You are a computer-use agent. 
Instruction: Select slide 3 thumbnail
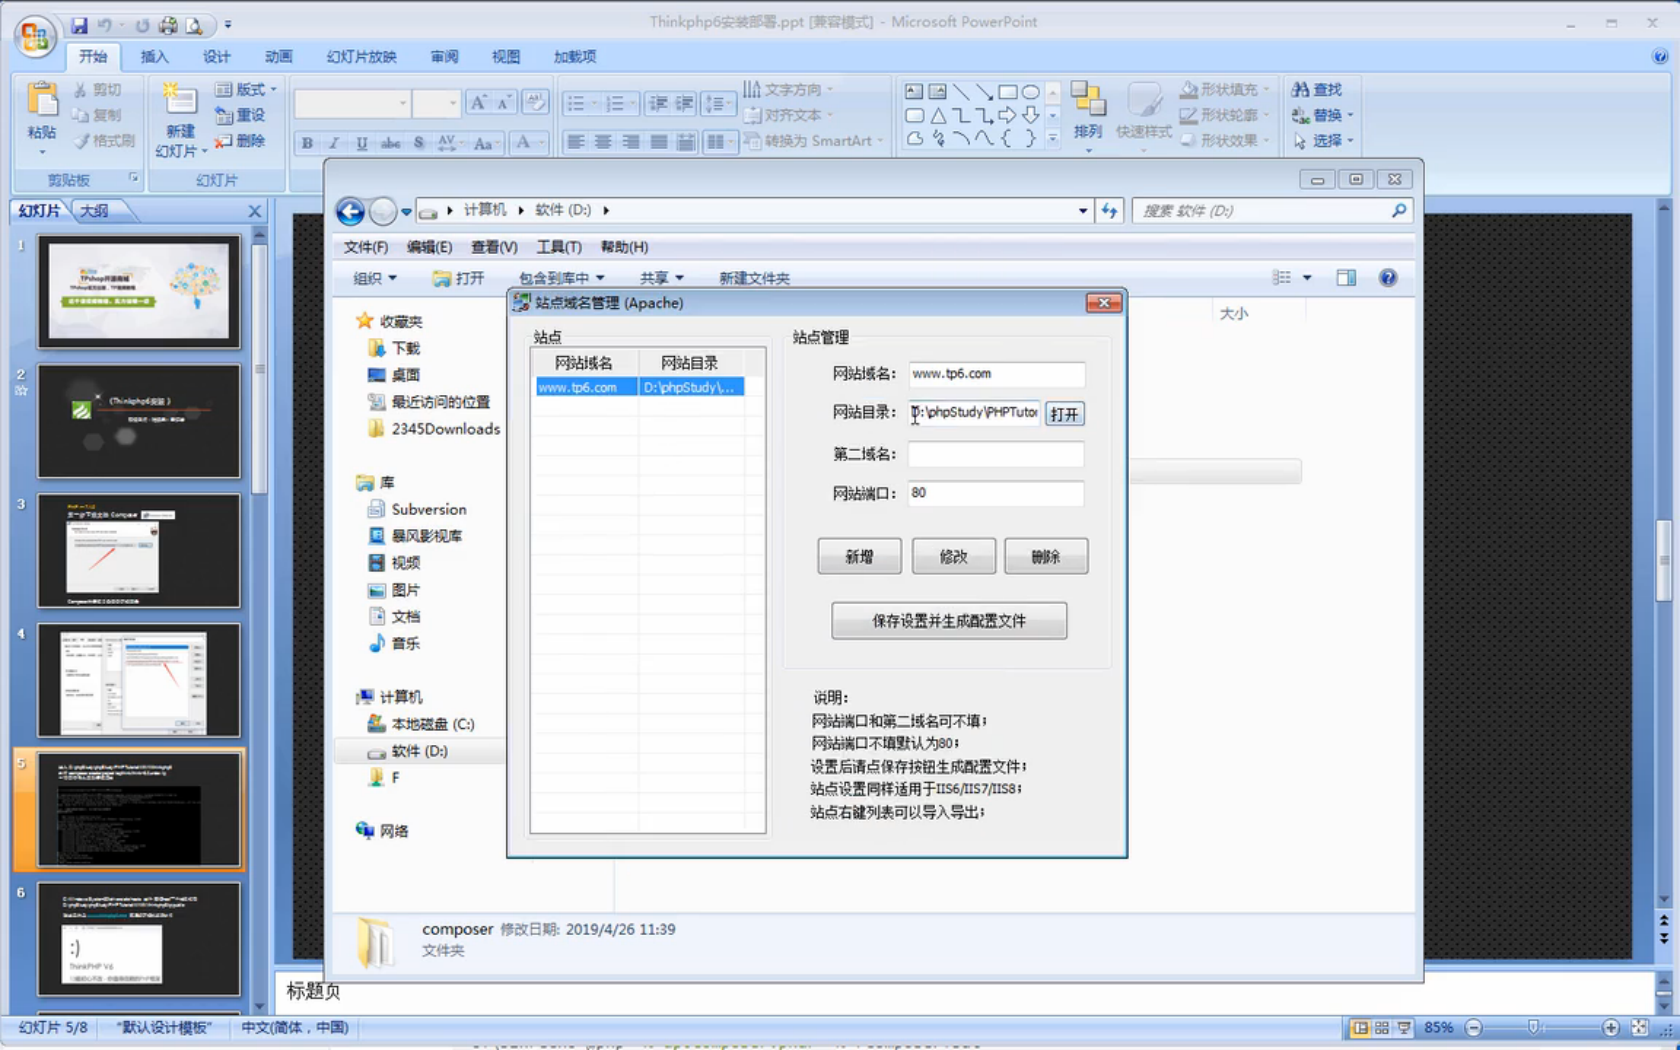pyautogui.click(x=139, y=550)
